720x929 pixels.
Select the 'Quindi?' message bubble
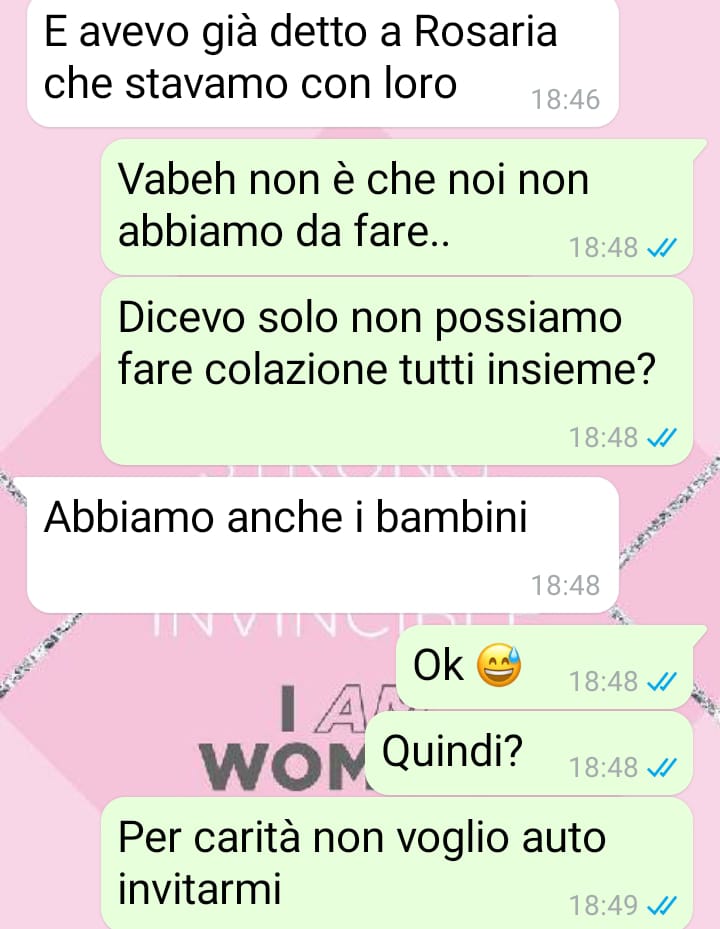[529, 754]
